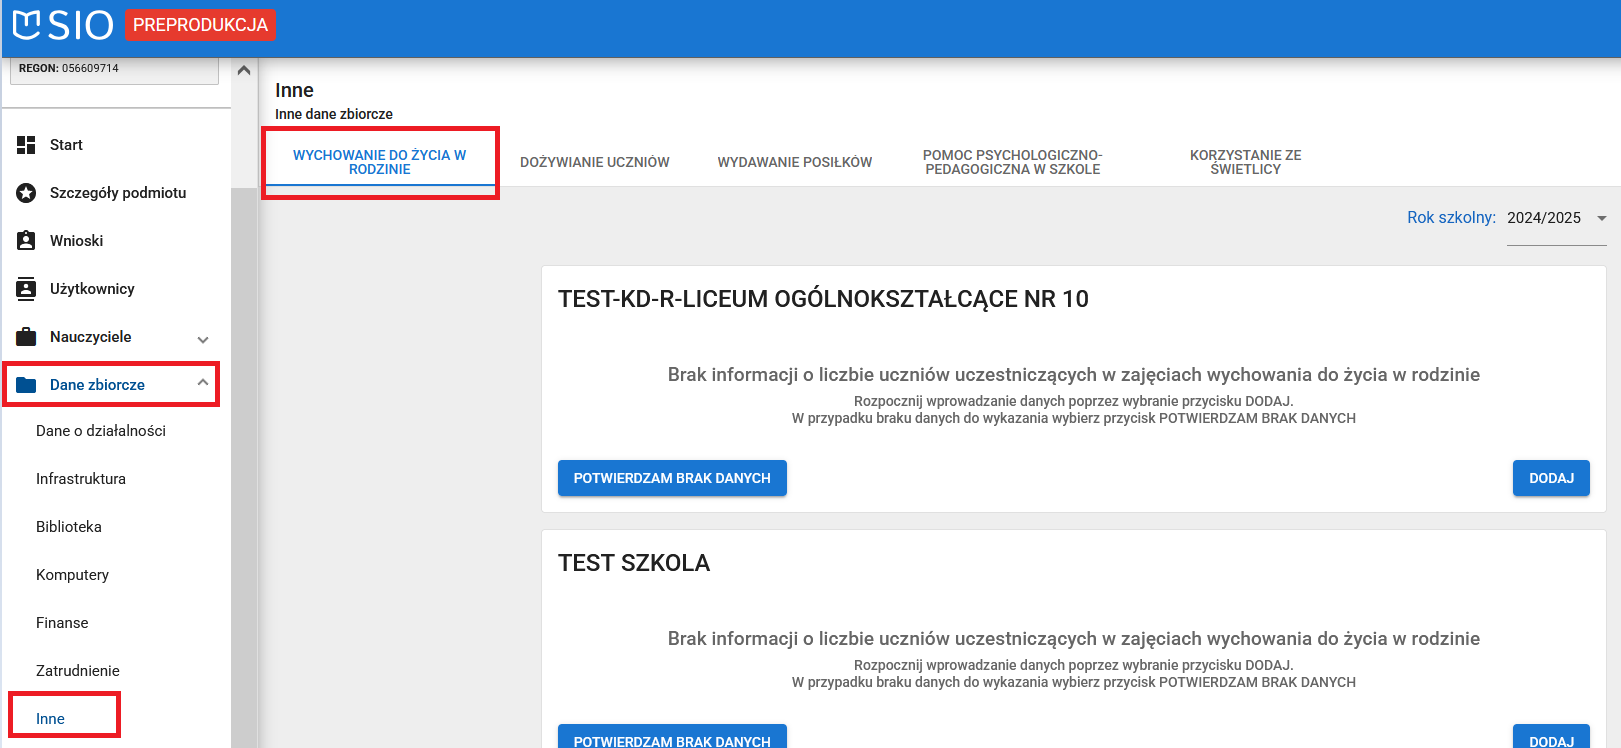Viewport: 1621px width, 748px height.
Task: Open Finanse from side navigation
Action: pos(62,623)
